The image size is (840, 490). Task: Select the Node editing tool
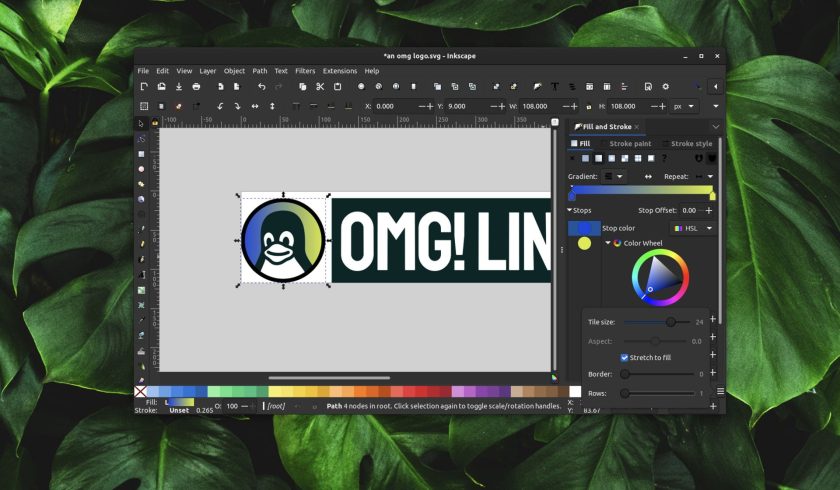coord(141,139)
